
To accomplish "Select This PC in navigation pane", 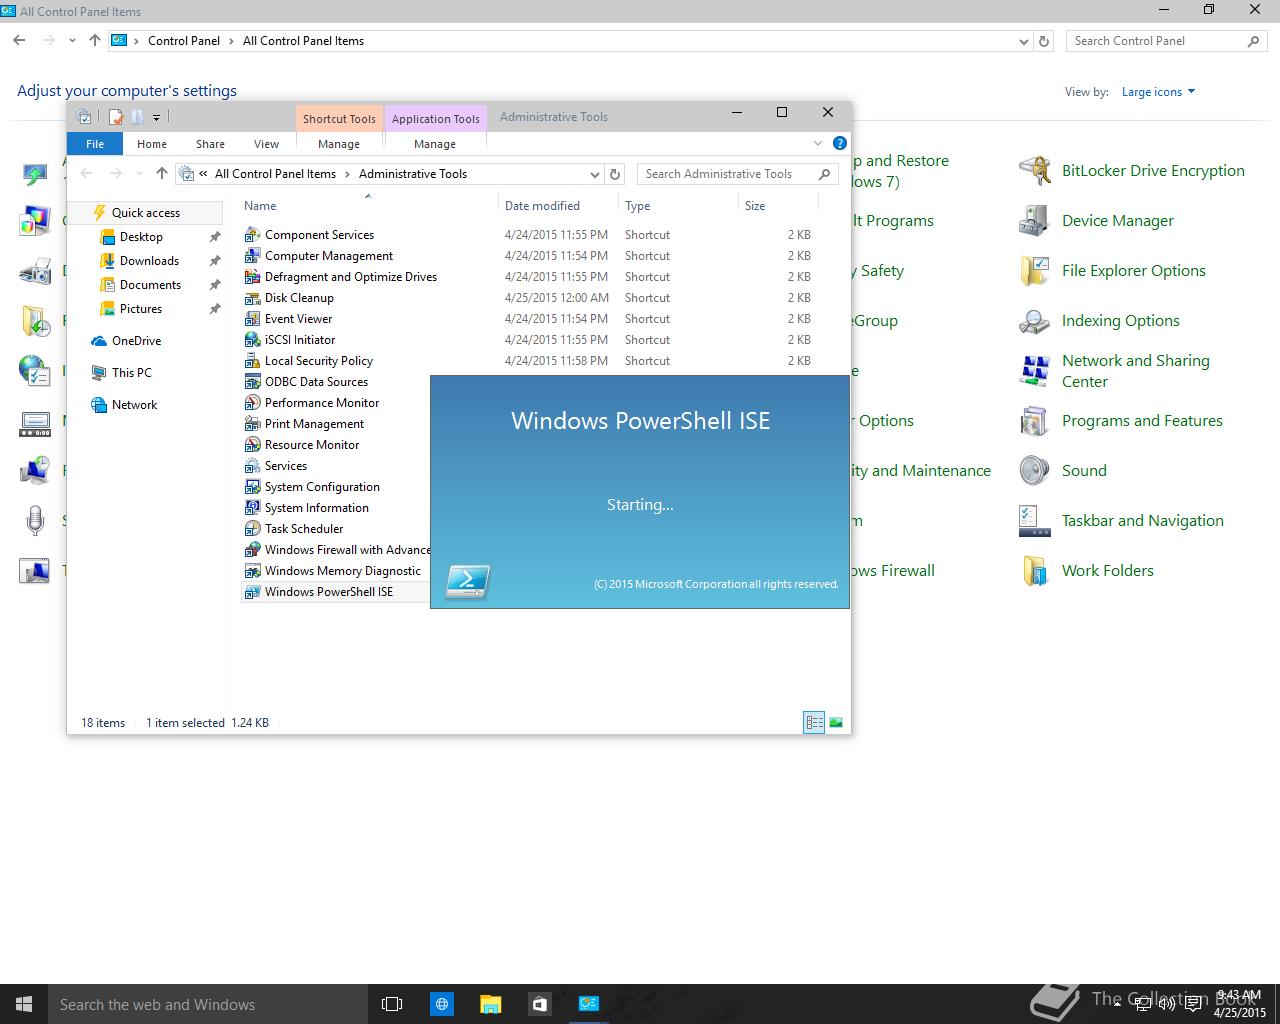I will (132, 373).
